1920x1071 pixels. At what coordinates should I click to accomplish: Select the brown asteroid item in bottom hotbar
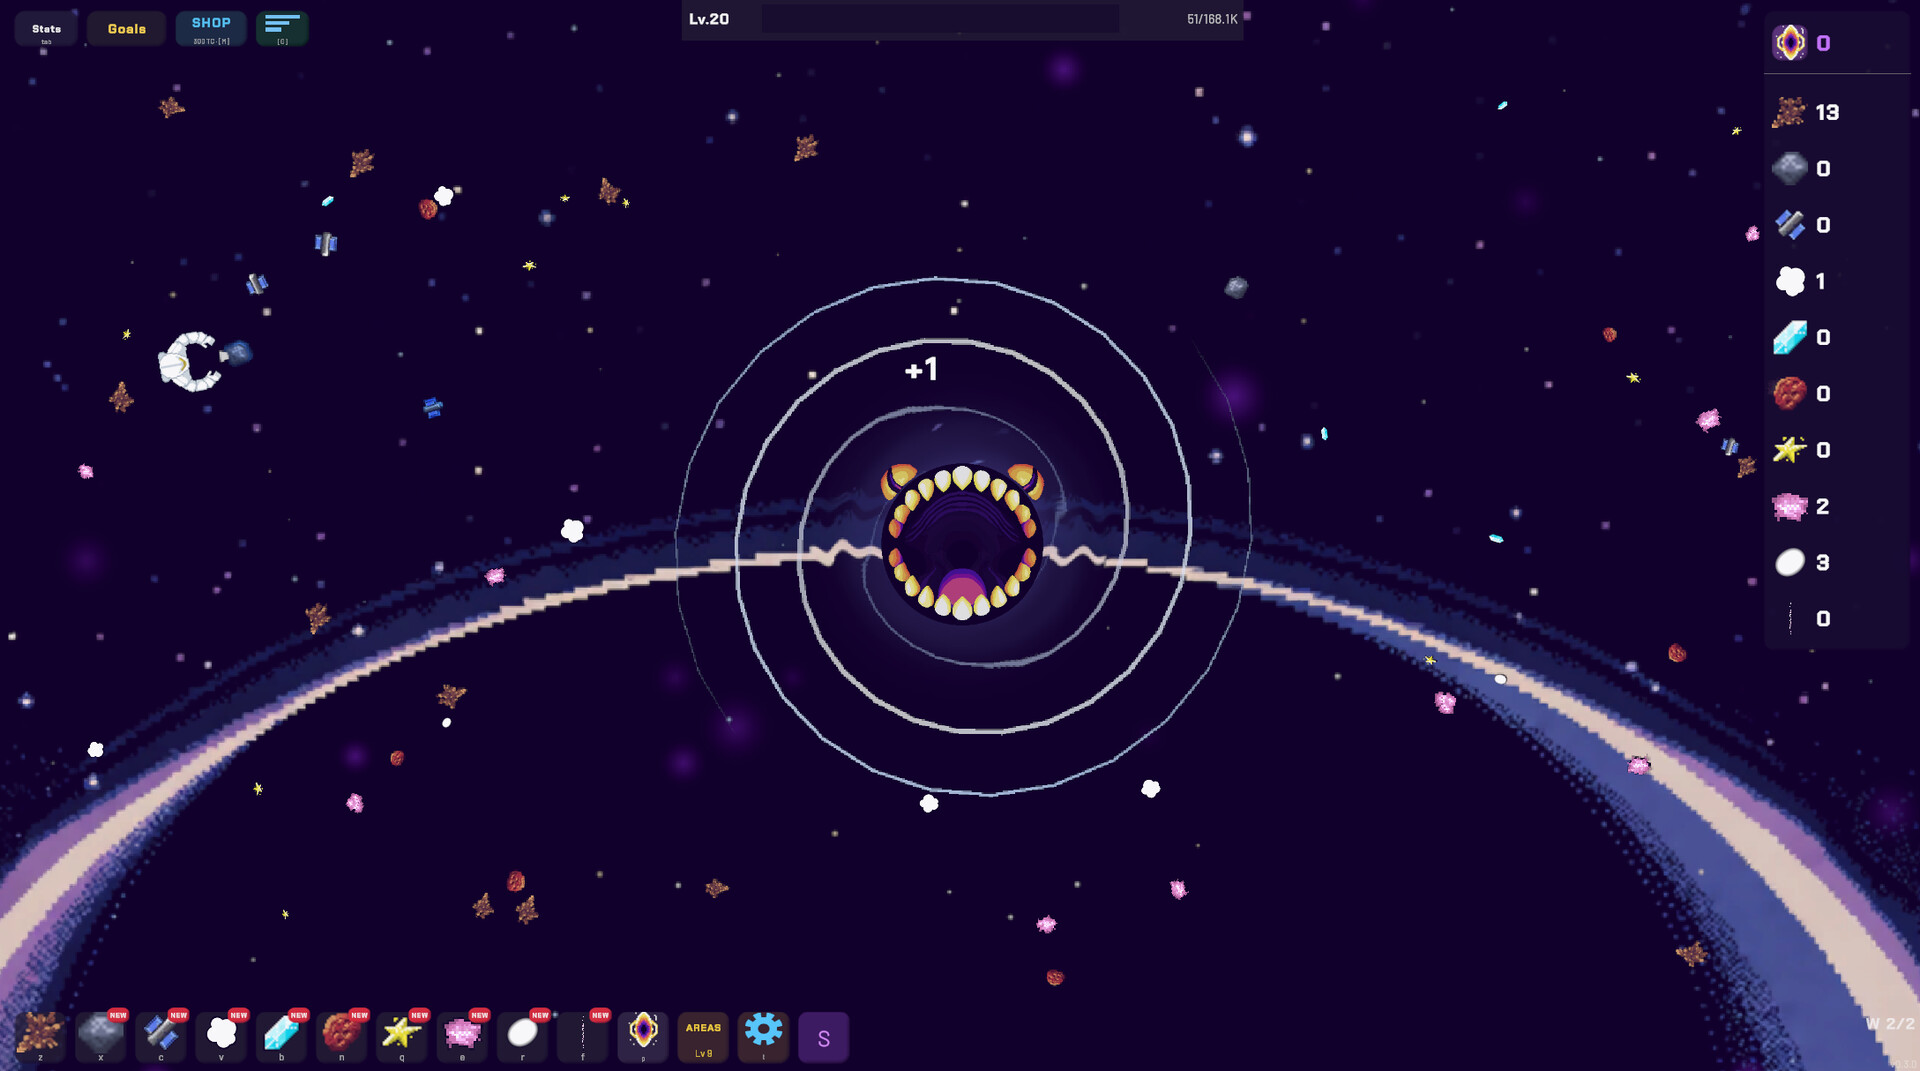pos(40,1036)
